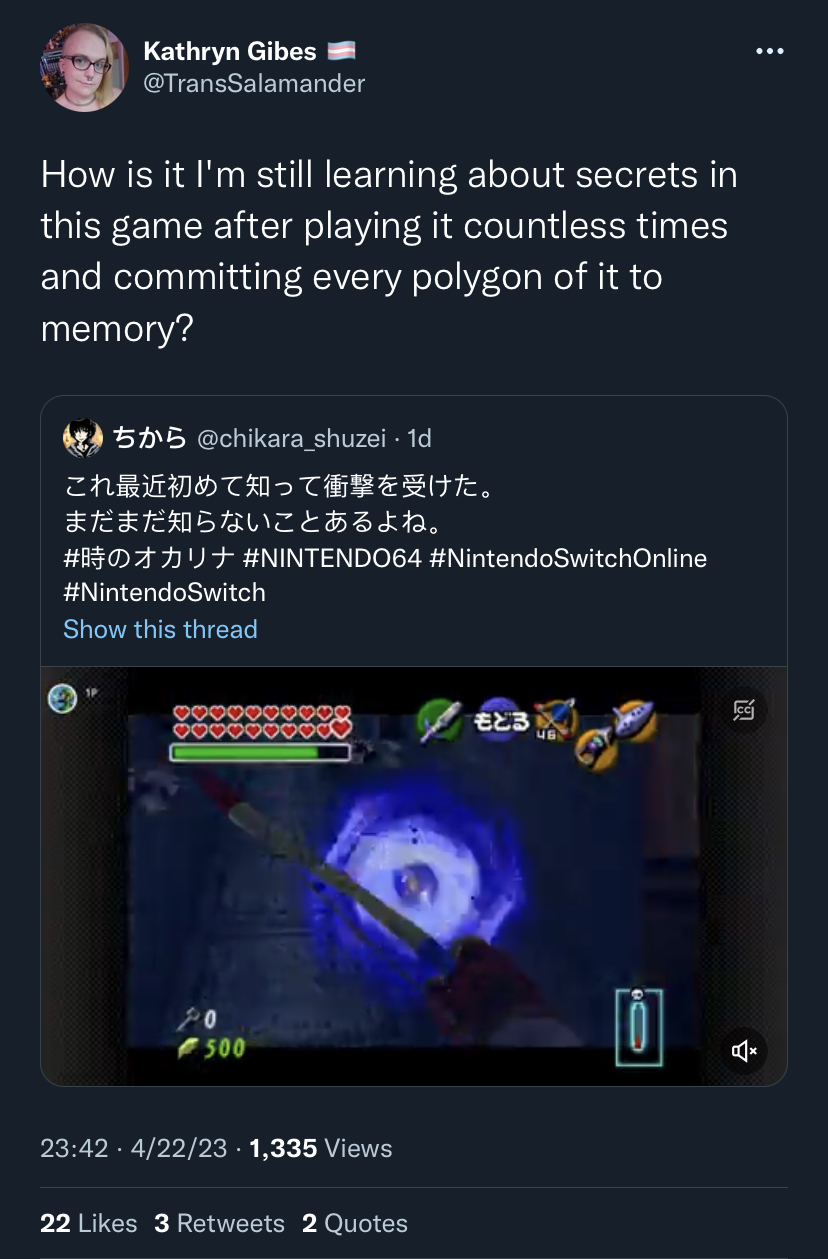
Task: Open chikara_shuzei's small avatar
Action: 83,437
